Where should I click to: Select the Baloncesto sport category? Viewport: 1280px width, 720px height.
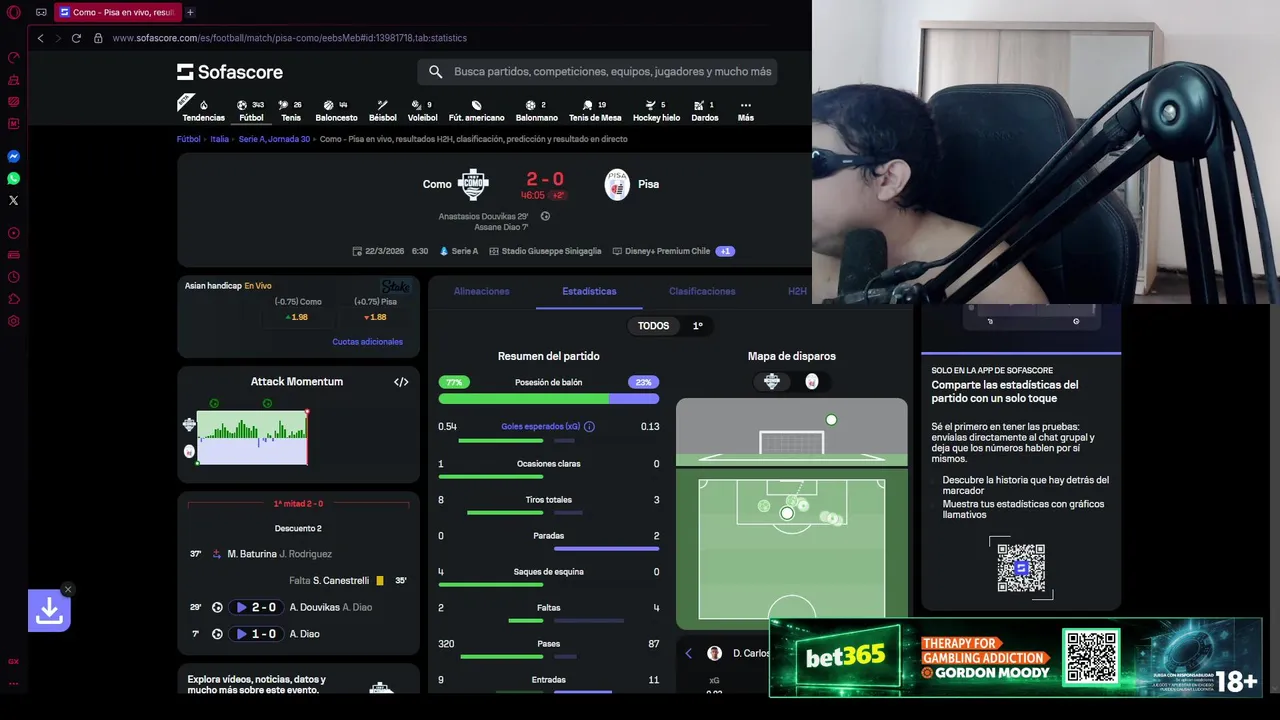[336, 110]
